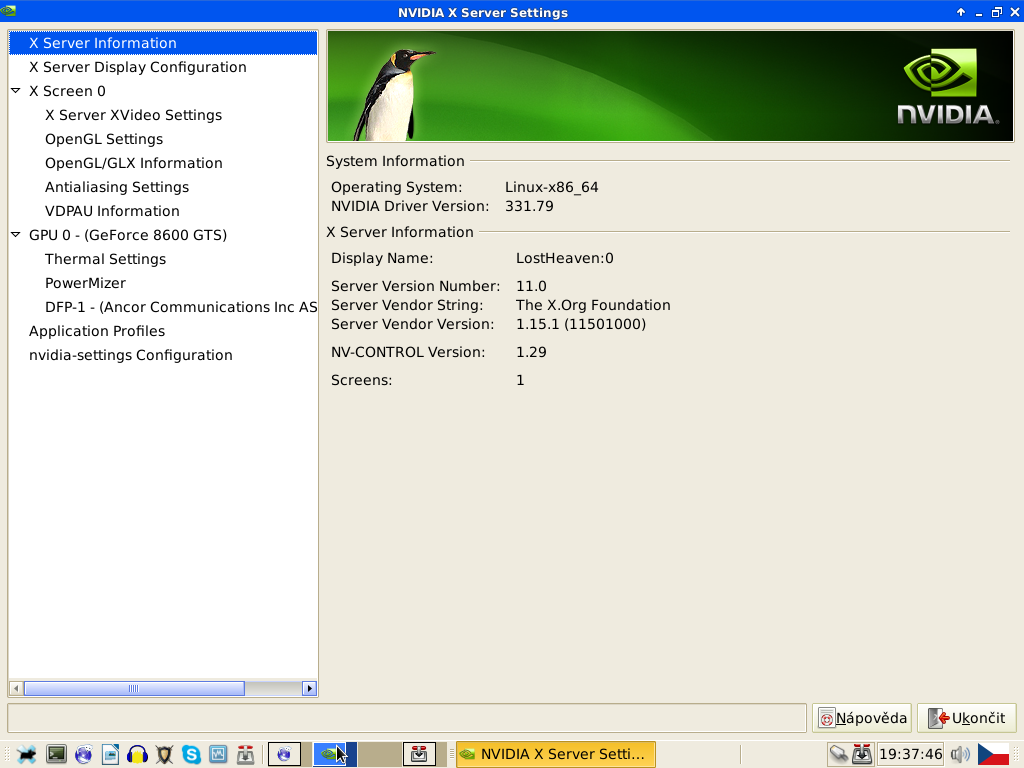Open the headphones audio player launcher
This screenshot has width=1024, height=768.
(137, 754)
